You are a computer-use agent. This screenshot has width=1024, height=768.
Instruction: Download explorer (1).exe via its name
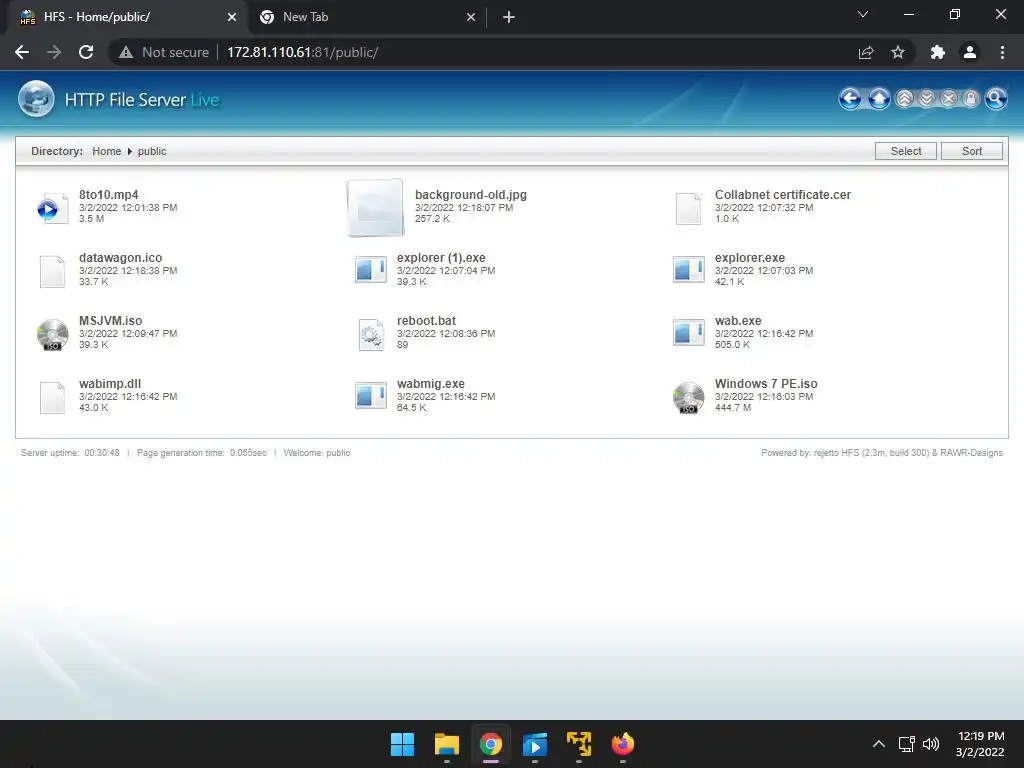pyautogui.click(x=441, y=258)
